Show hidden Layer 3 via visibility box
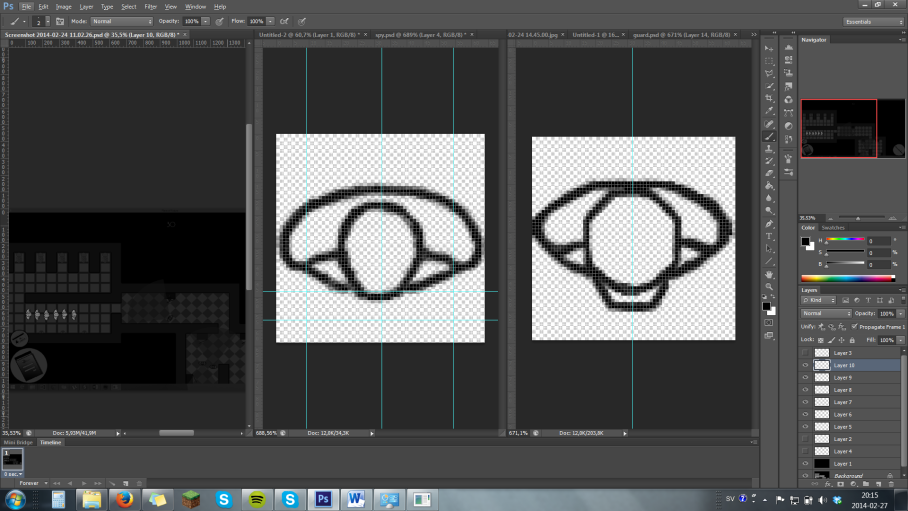The image size is (908, 511). [x=805, y=353]
